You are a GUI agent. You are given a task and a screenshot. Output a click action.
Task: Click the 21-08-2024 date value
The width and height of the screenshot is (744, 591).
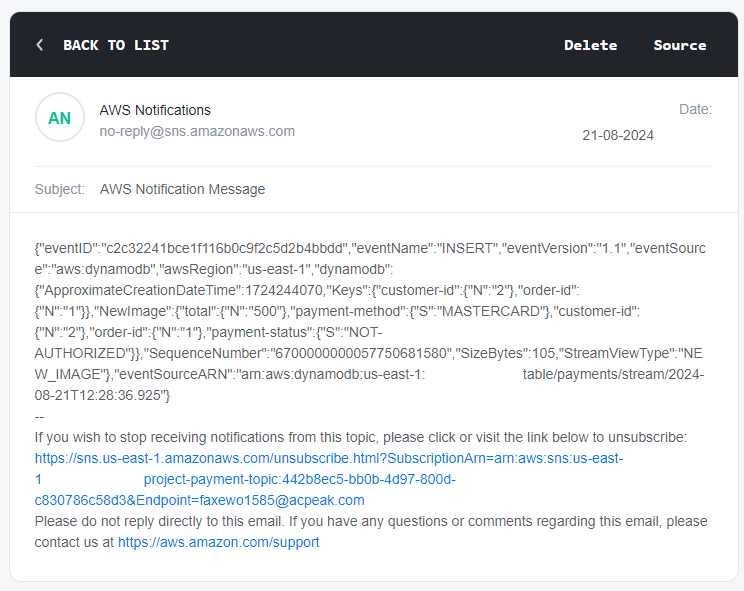(x=618, y=135)
